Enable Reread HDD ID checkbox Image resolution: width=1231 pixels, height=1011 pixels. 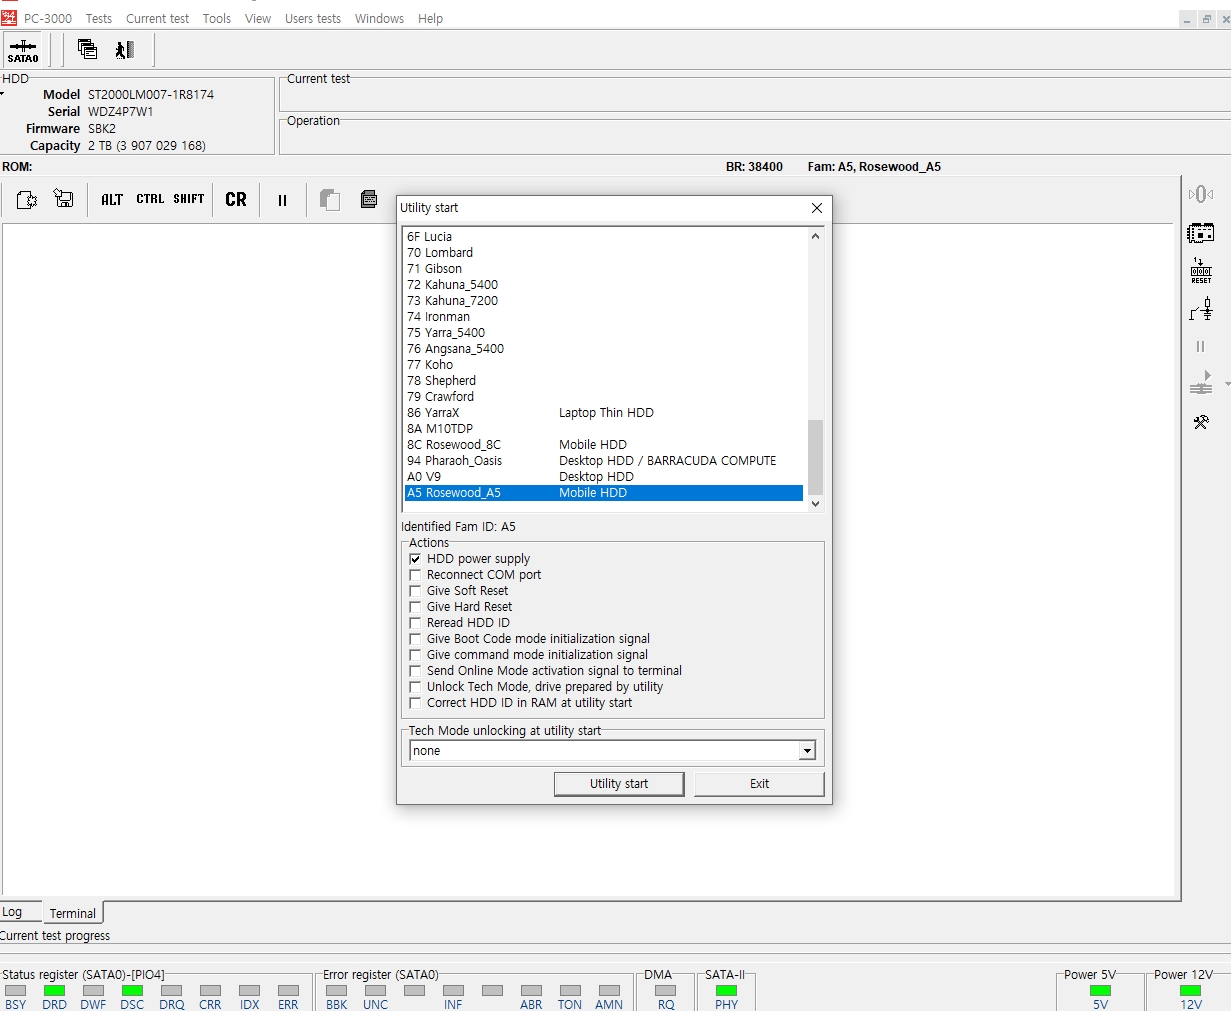[415, 623]
